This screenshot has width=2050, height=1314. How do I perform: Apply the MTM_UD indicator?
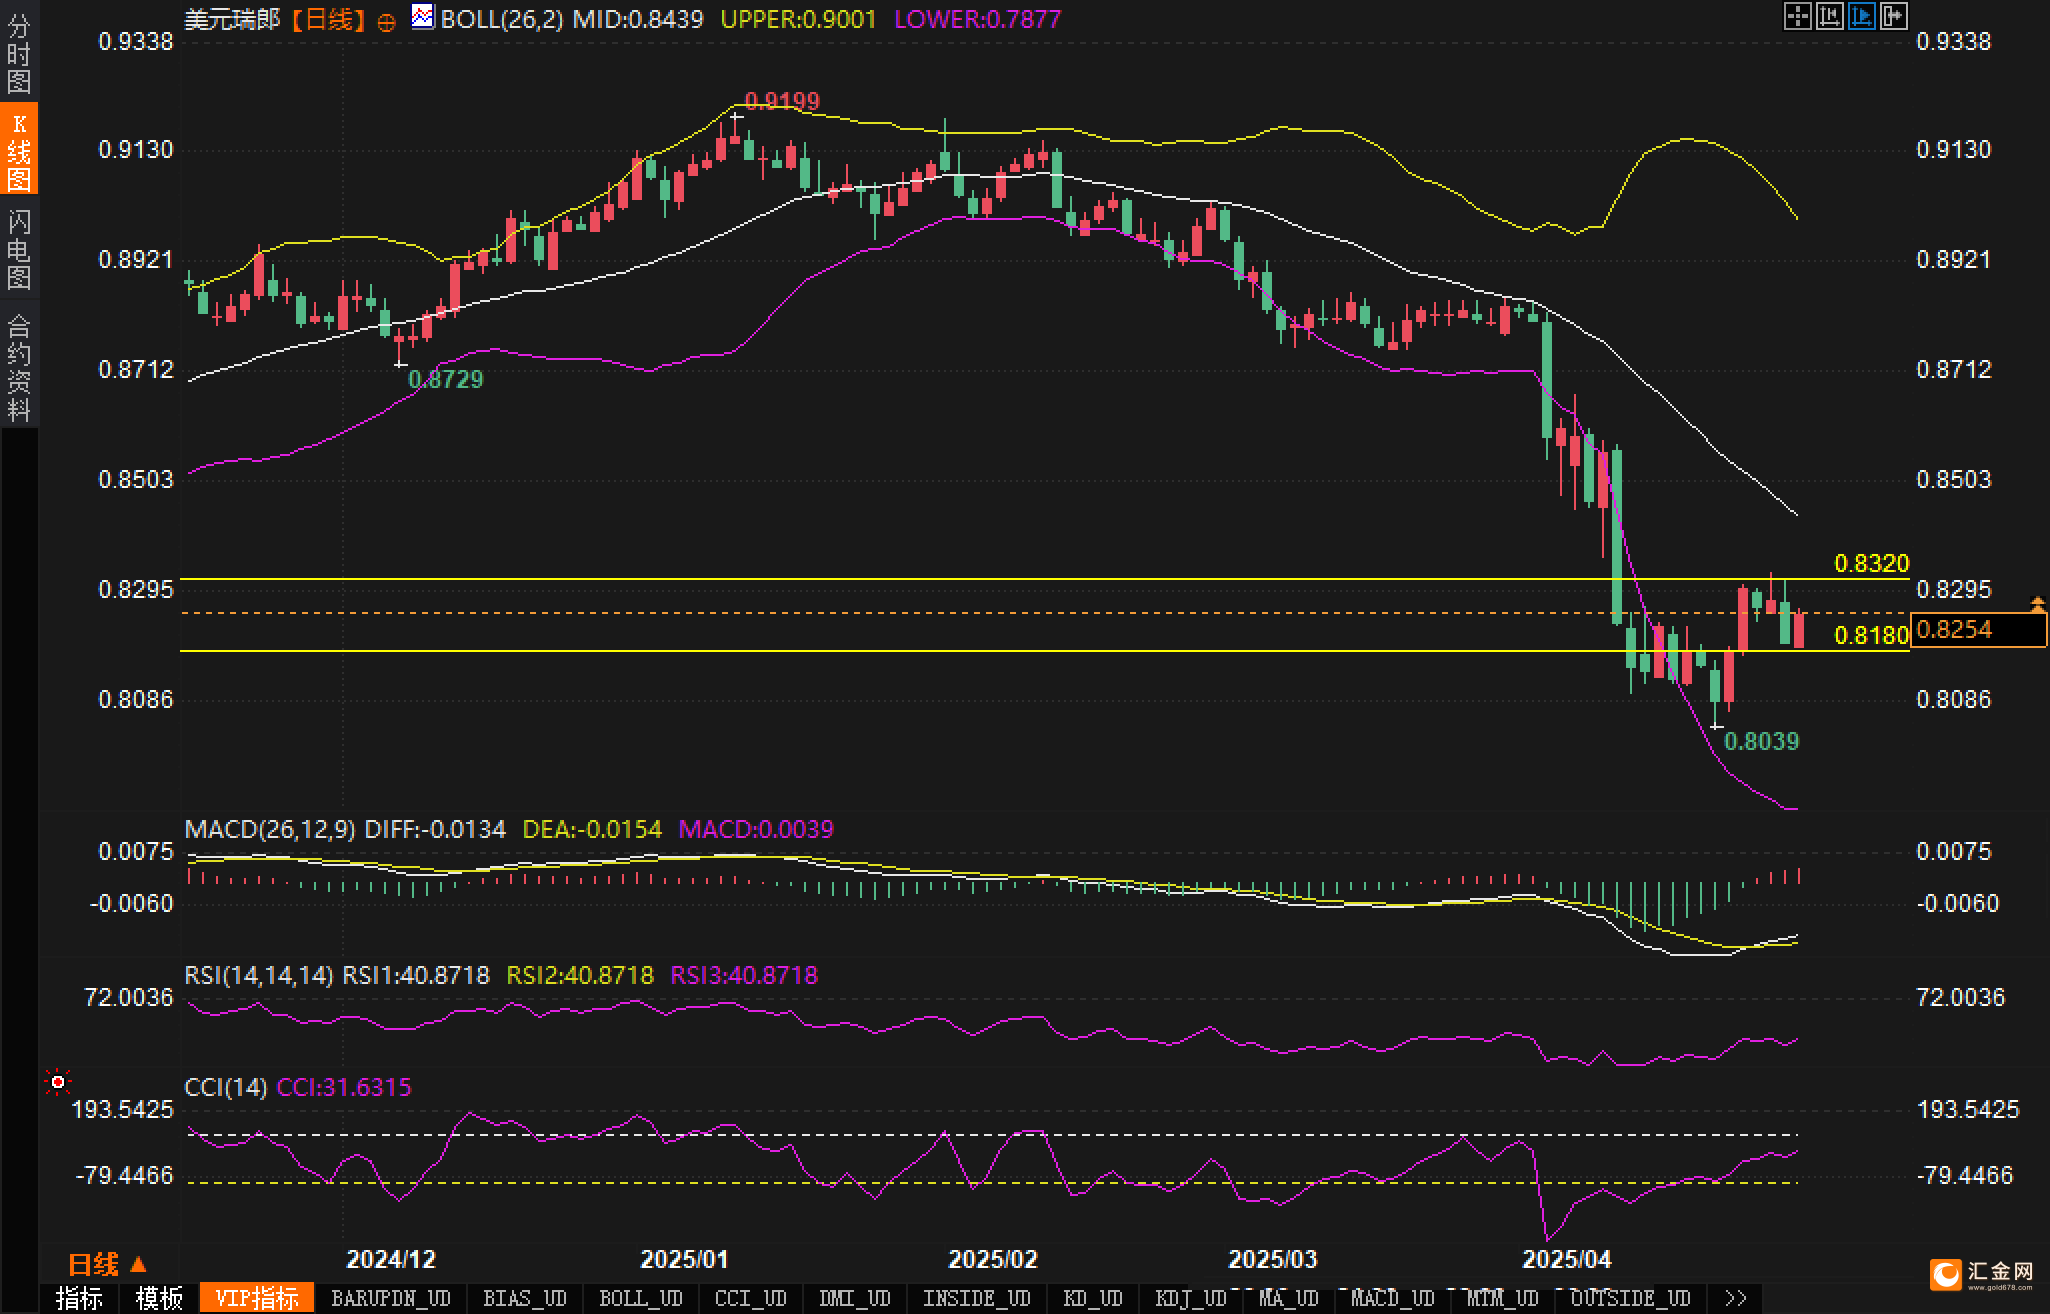pyautogui.click(x=1503, y=1298)
